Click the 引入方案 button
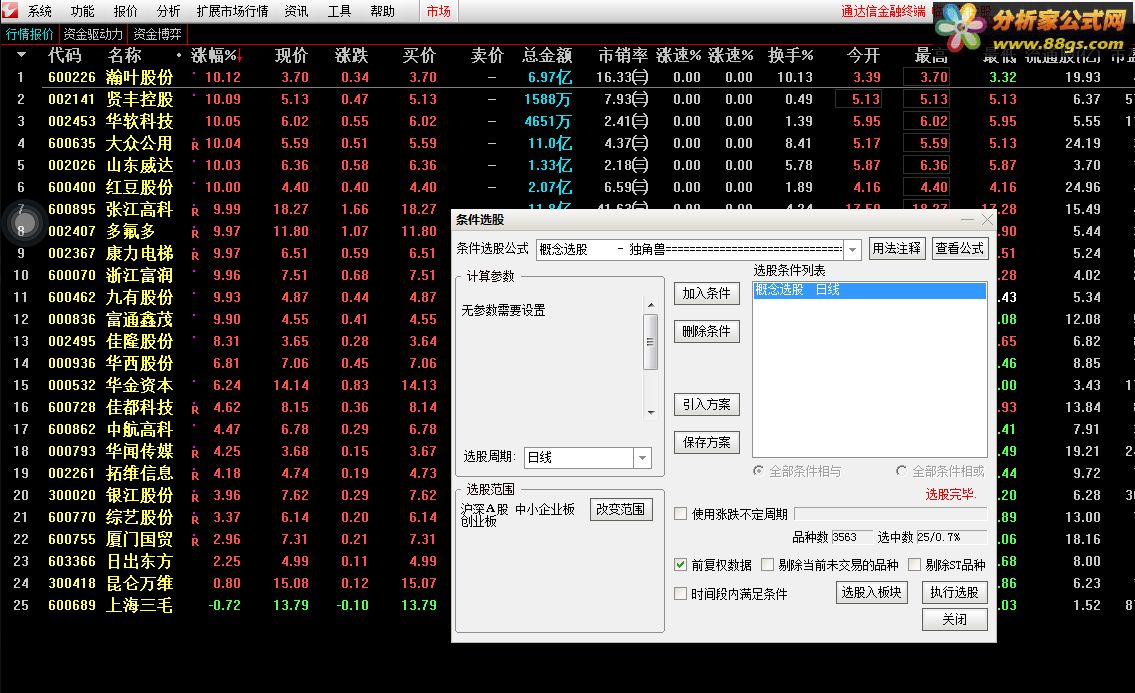The height and width of the screenshot is (693, 1135). point(706,404)
